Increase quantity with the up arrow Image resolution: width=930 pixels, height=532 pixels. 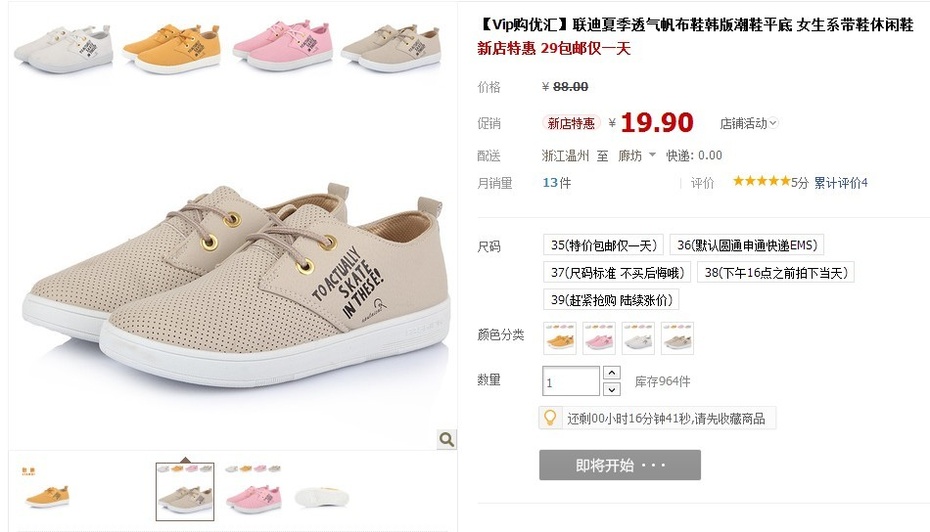pyautogui.click(x=611, y=372)
